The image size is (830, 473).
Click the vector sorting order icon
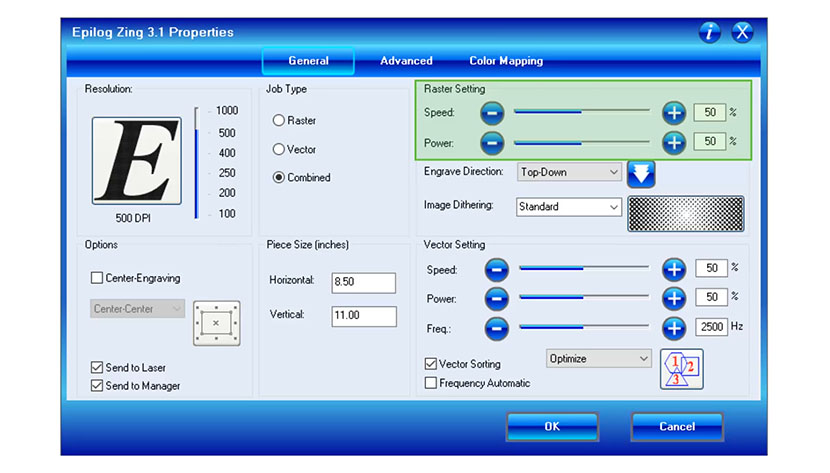680,369
